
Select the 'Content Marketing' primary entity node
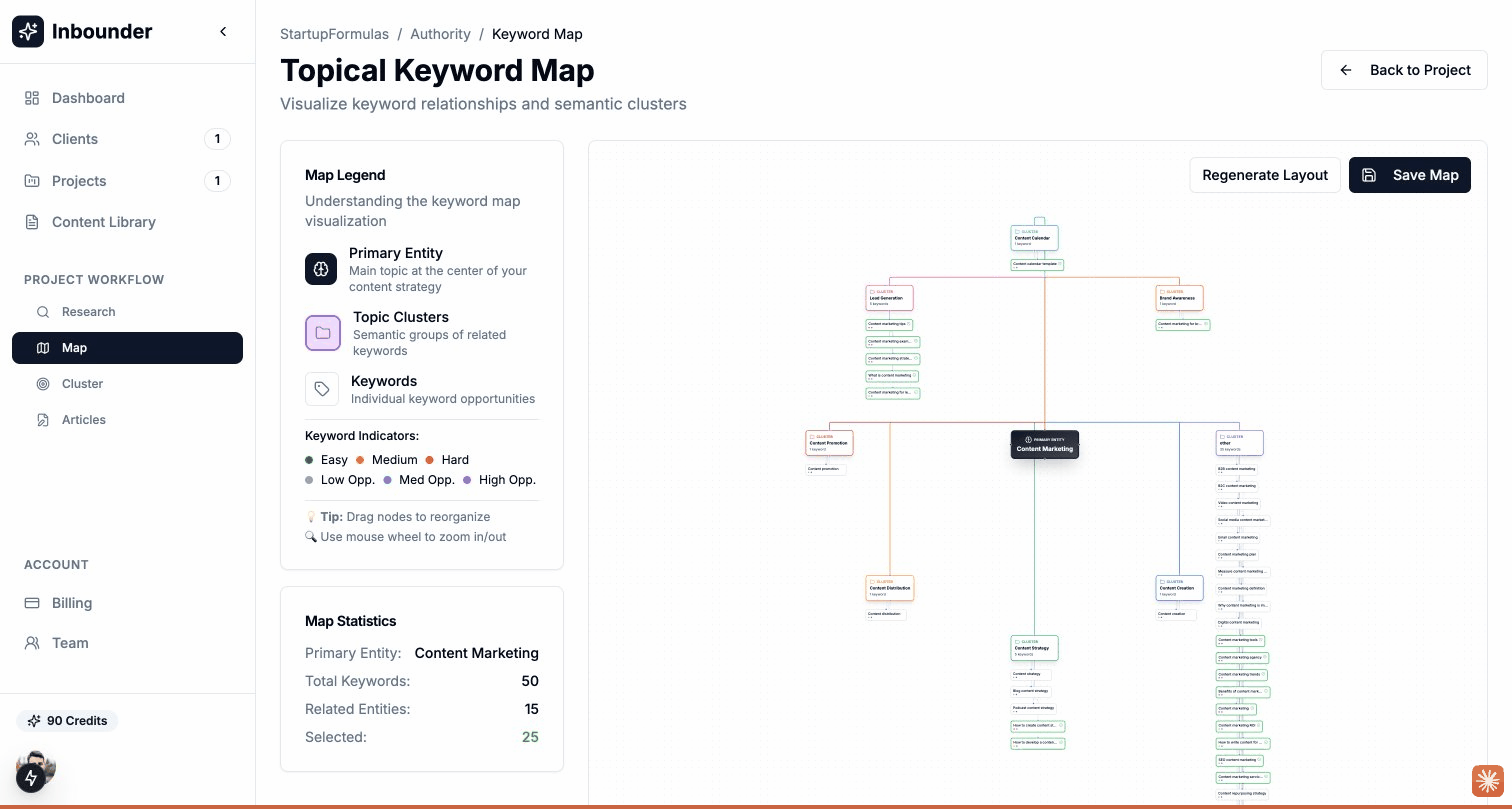pos(1044,446)
